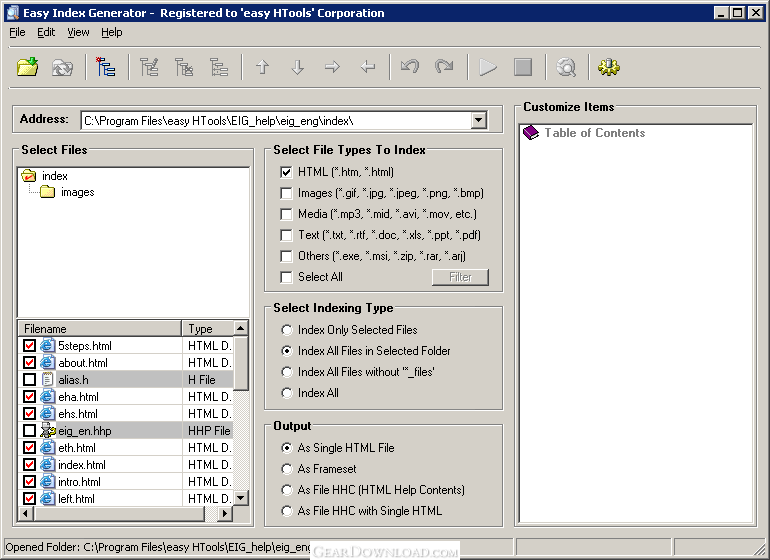770x560 pixels.
Task: Click the Move Up arrow icon
Action: point(263,67)
